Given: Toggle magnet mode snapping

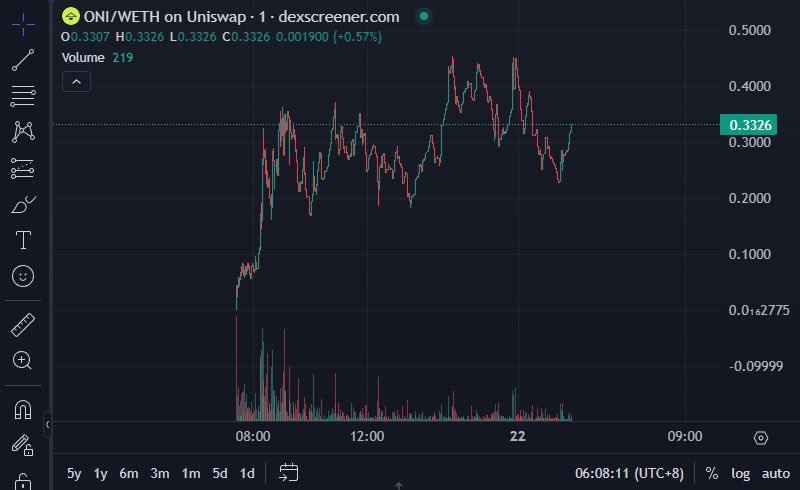Looking at the screenshot, I should click(x=23, y=409).
